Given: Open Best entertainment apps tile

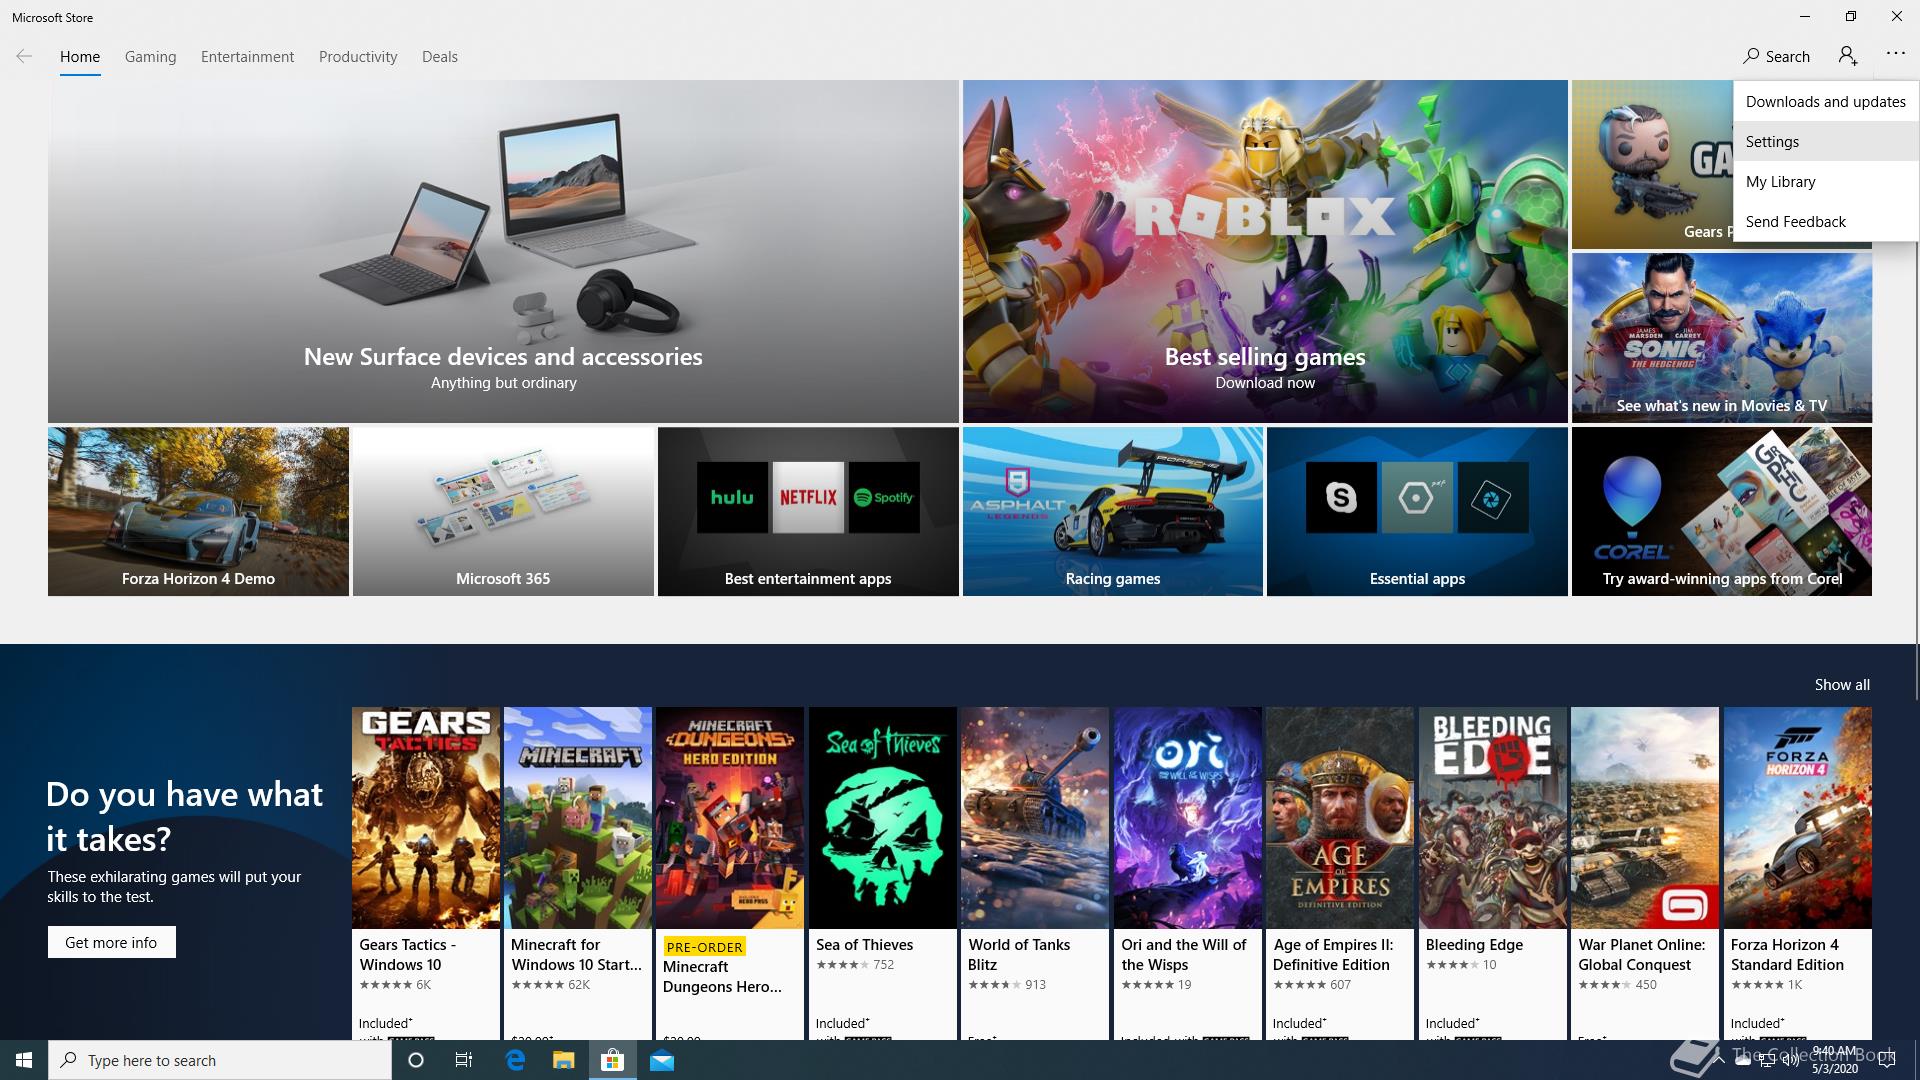Looking at the screenshot, I should click(x=808, y=511).
